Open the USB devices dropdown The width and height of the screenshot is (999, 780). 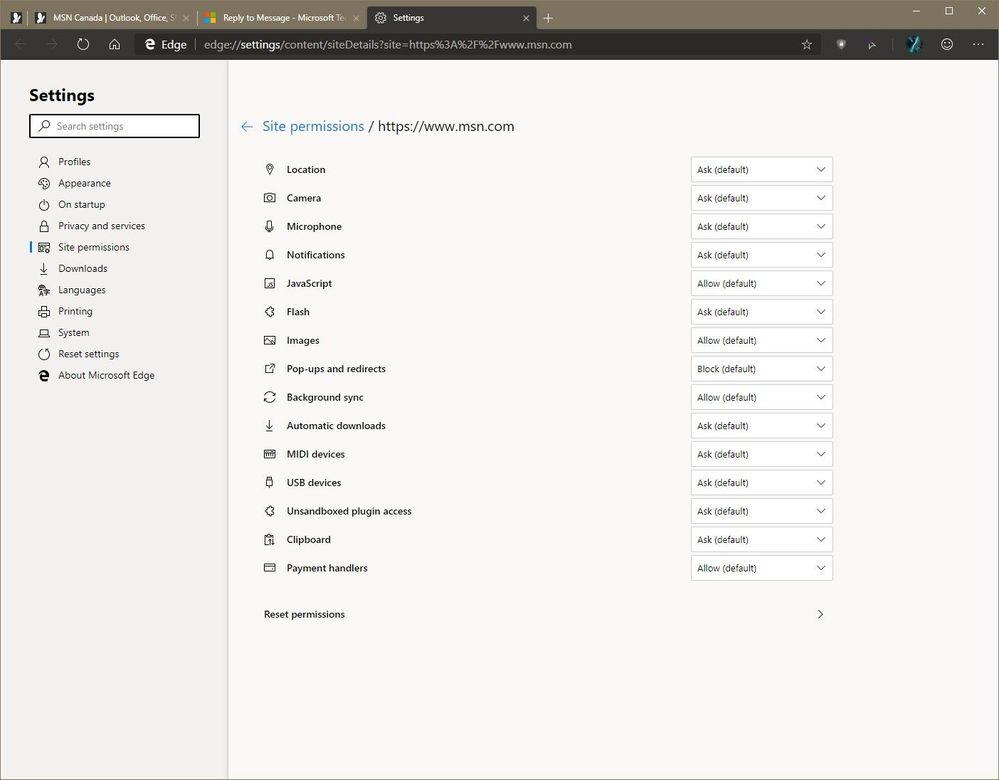pos(761,482)
